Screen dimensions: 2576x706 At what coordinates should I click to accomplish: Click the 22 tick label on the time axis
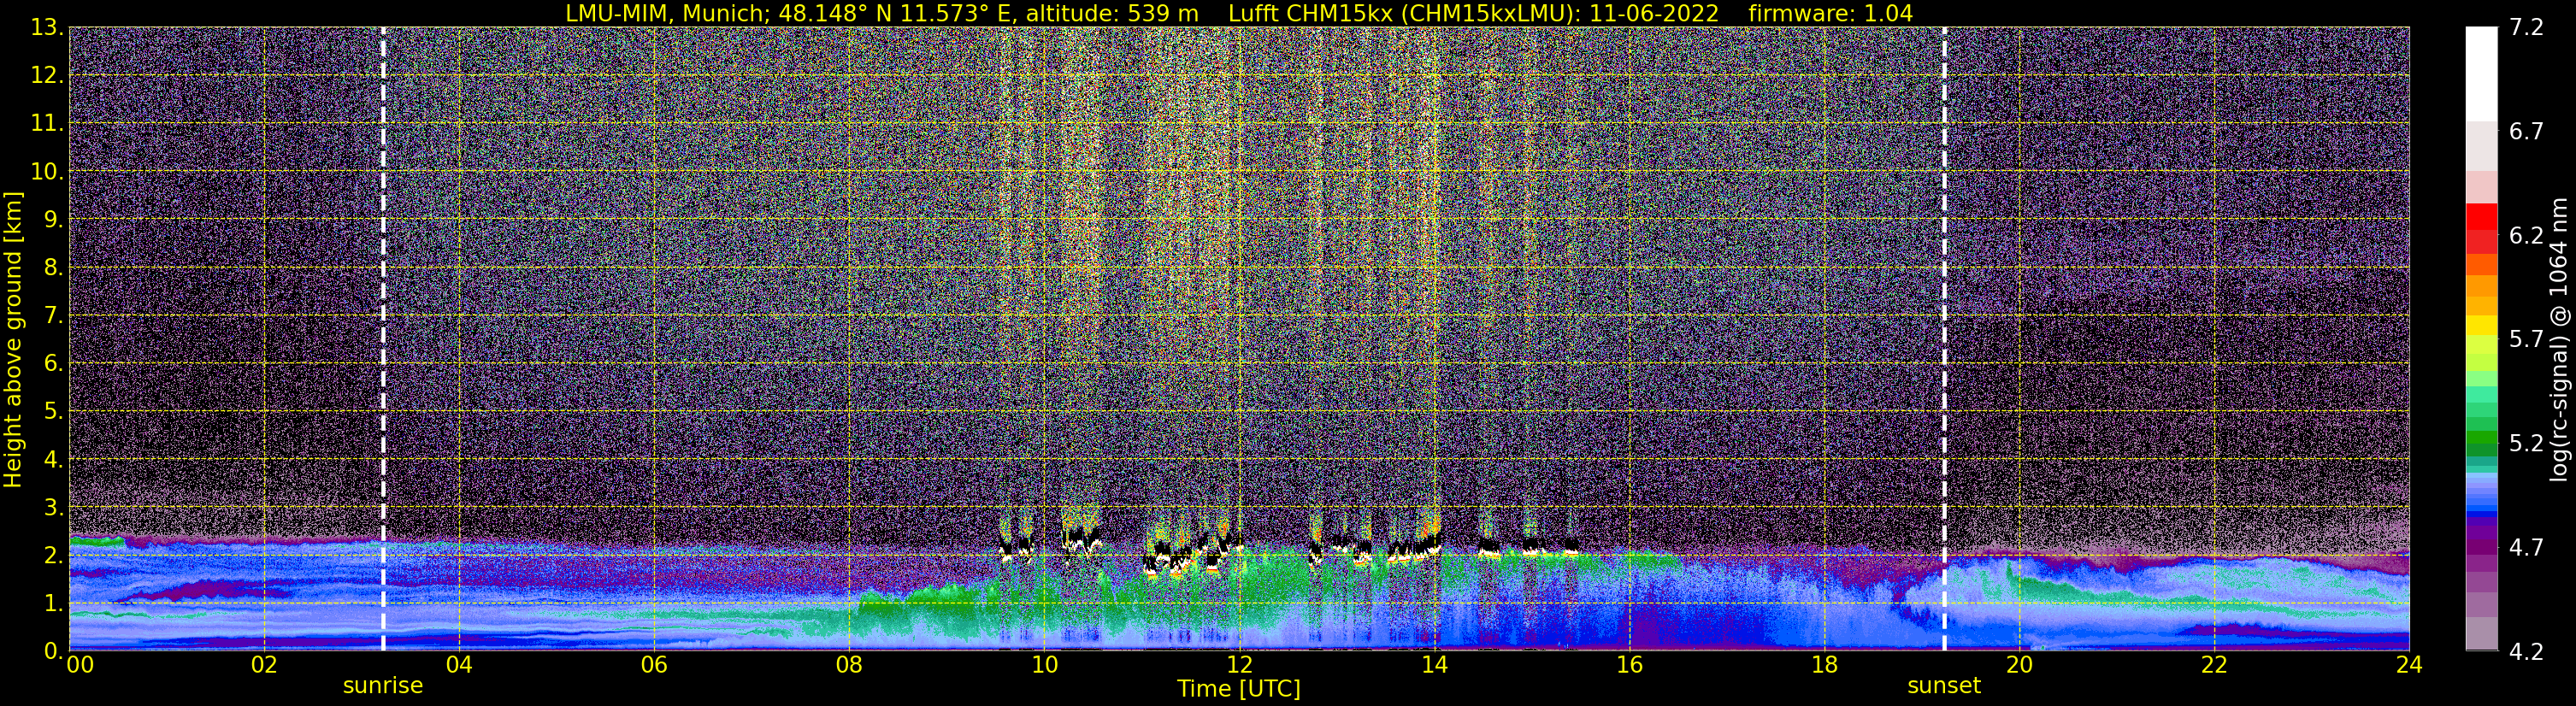click(2214, 665)
